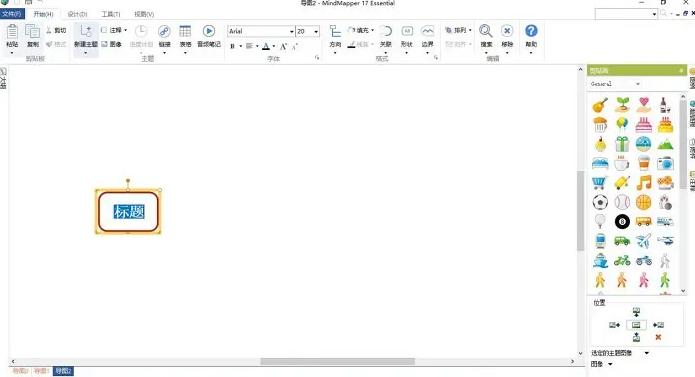695x377 pixels.
Task: Click the horizontal scrollbar thumb
Action: (338, 361)
